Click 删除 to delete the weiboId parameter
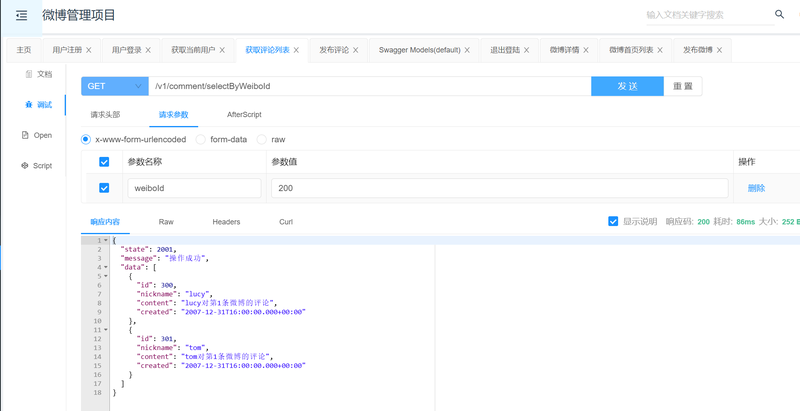800x411 pixels. pyautogui.click(x=756, y=188)
